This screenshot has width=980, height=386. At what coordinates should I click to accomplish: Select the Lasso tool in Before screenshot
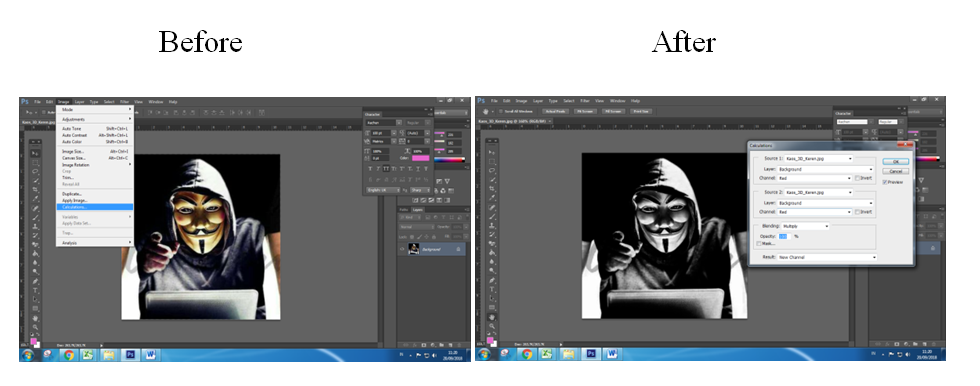coord(35,171)
